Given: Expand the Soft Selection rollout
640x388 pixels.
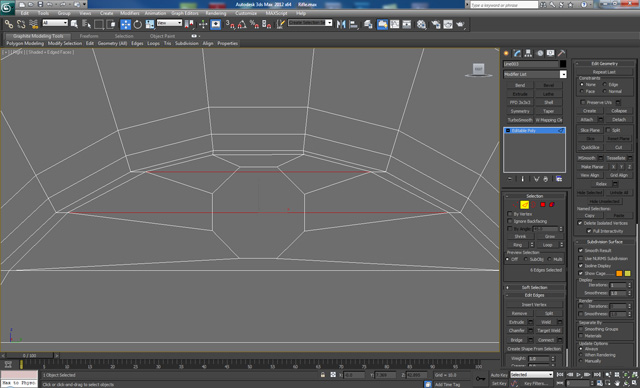Looking at the screenshot, I should 534,288.
